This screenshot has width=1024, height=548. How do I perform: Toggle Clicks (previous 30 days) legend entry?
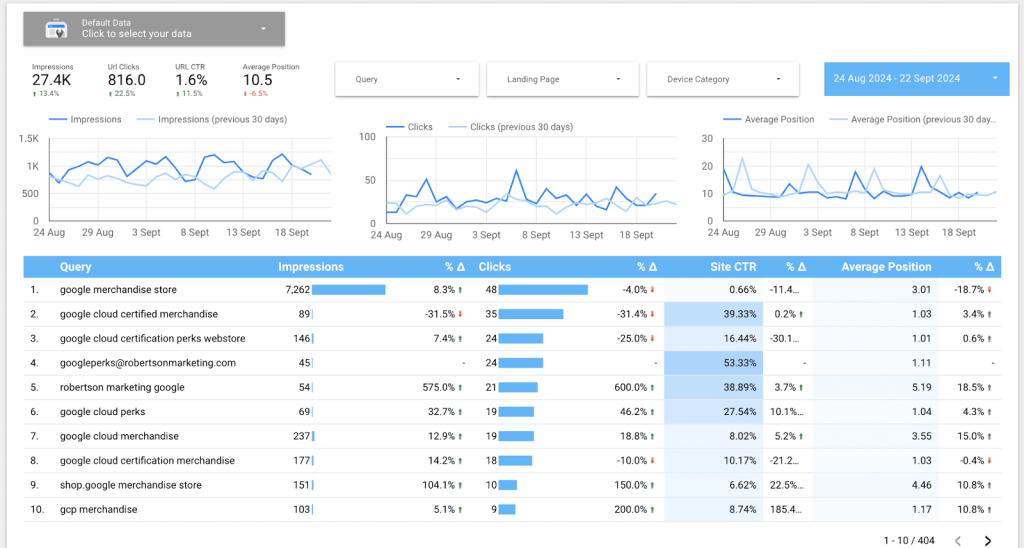(x=511, y=127)
